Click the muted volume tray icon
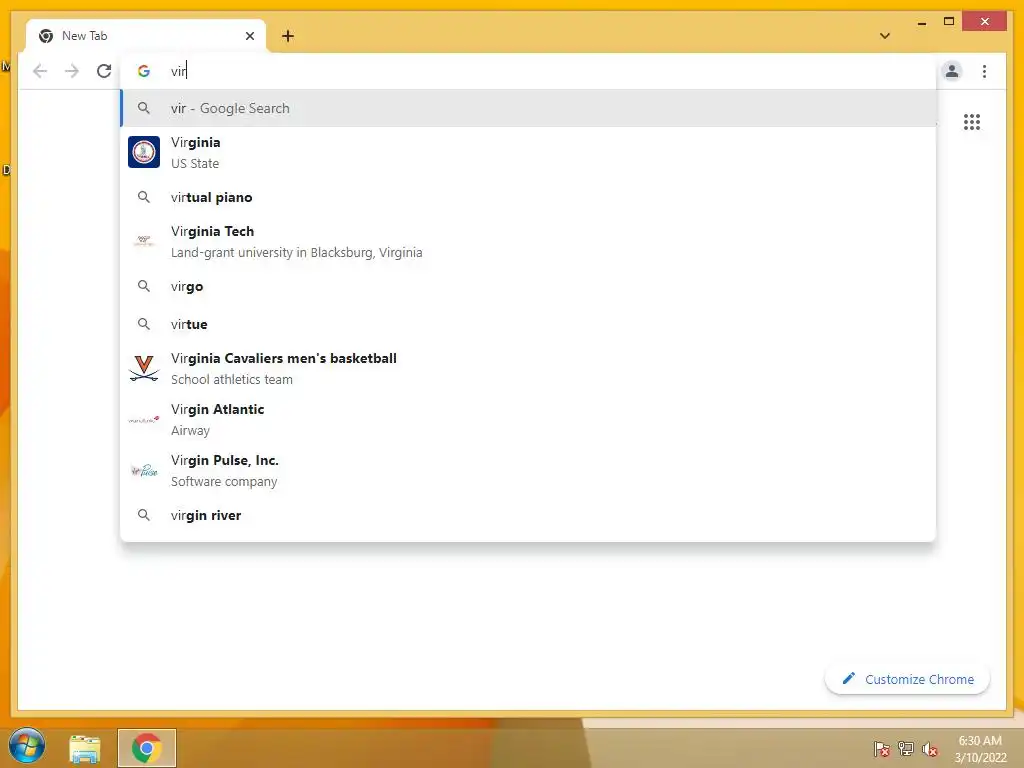This screenshot has width=1024, height=768. click(x=930, y=749)
